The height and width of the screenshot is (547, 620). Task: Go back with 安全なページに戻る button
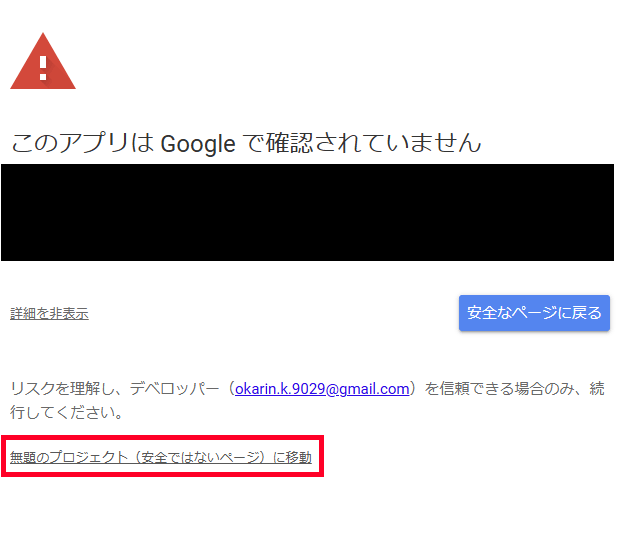pos(534,313)
